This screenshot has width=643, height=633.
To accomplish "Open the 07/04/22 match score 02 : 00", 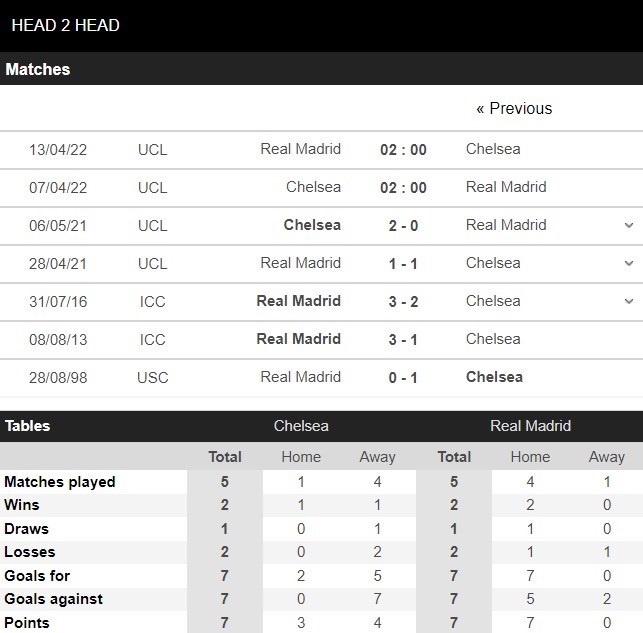I will [403, 188].
